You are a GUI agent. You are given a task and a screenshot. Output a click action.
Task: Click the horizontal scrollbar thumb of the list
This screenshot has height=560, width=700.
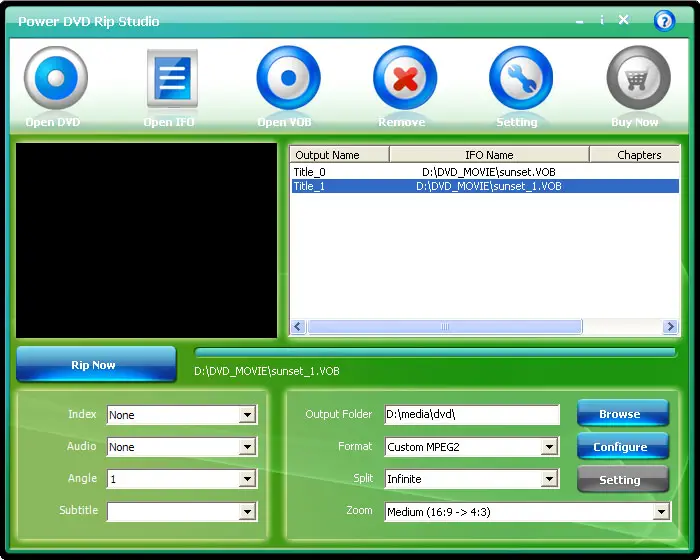coord(445,326)
